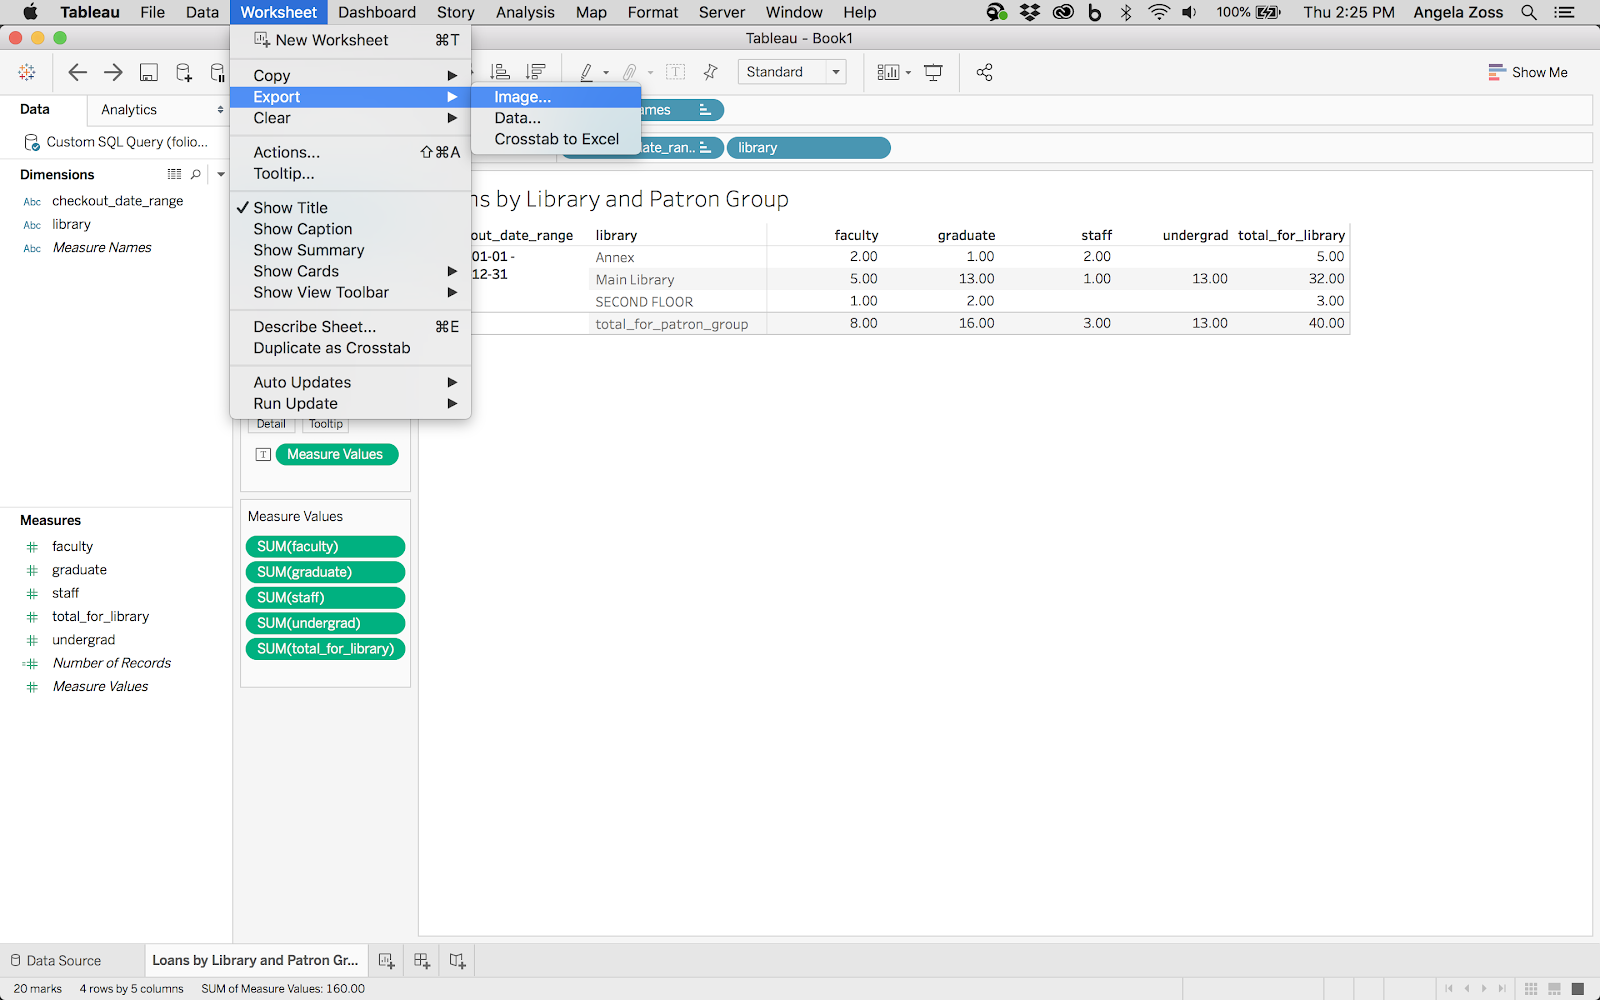Click the Wi-Fi status icon
Screen dimensions: 1600x1000
tap(1158, 12)
